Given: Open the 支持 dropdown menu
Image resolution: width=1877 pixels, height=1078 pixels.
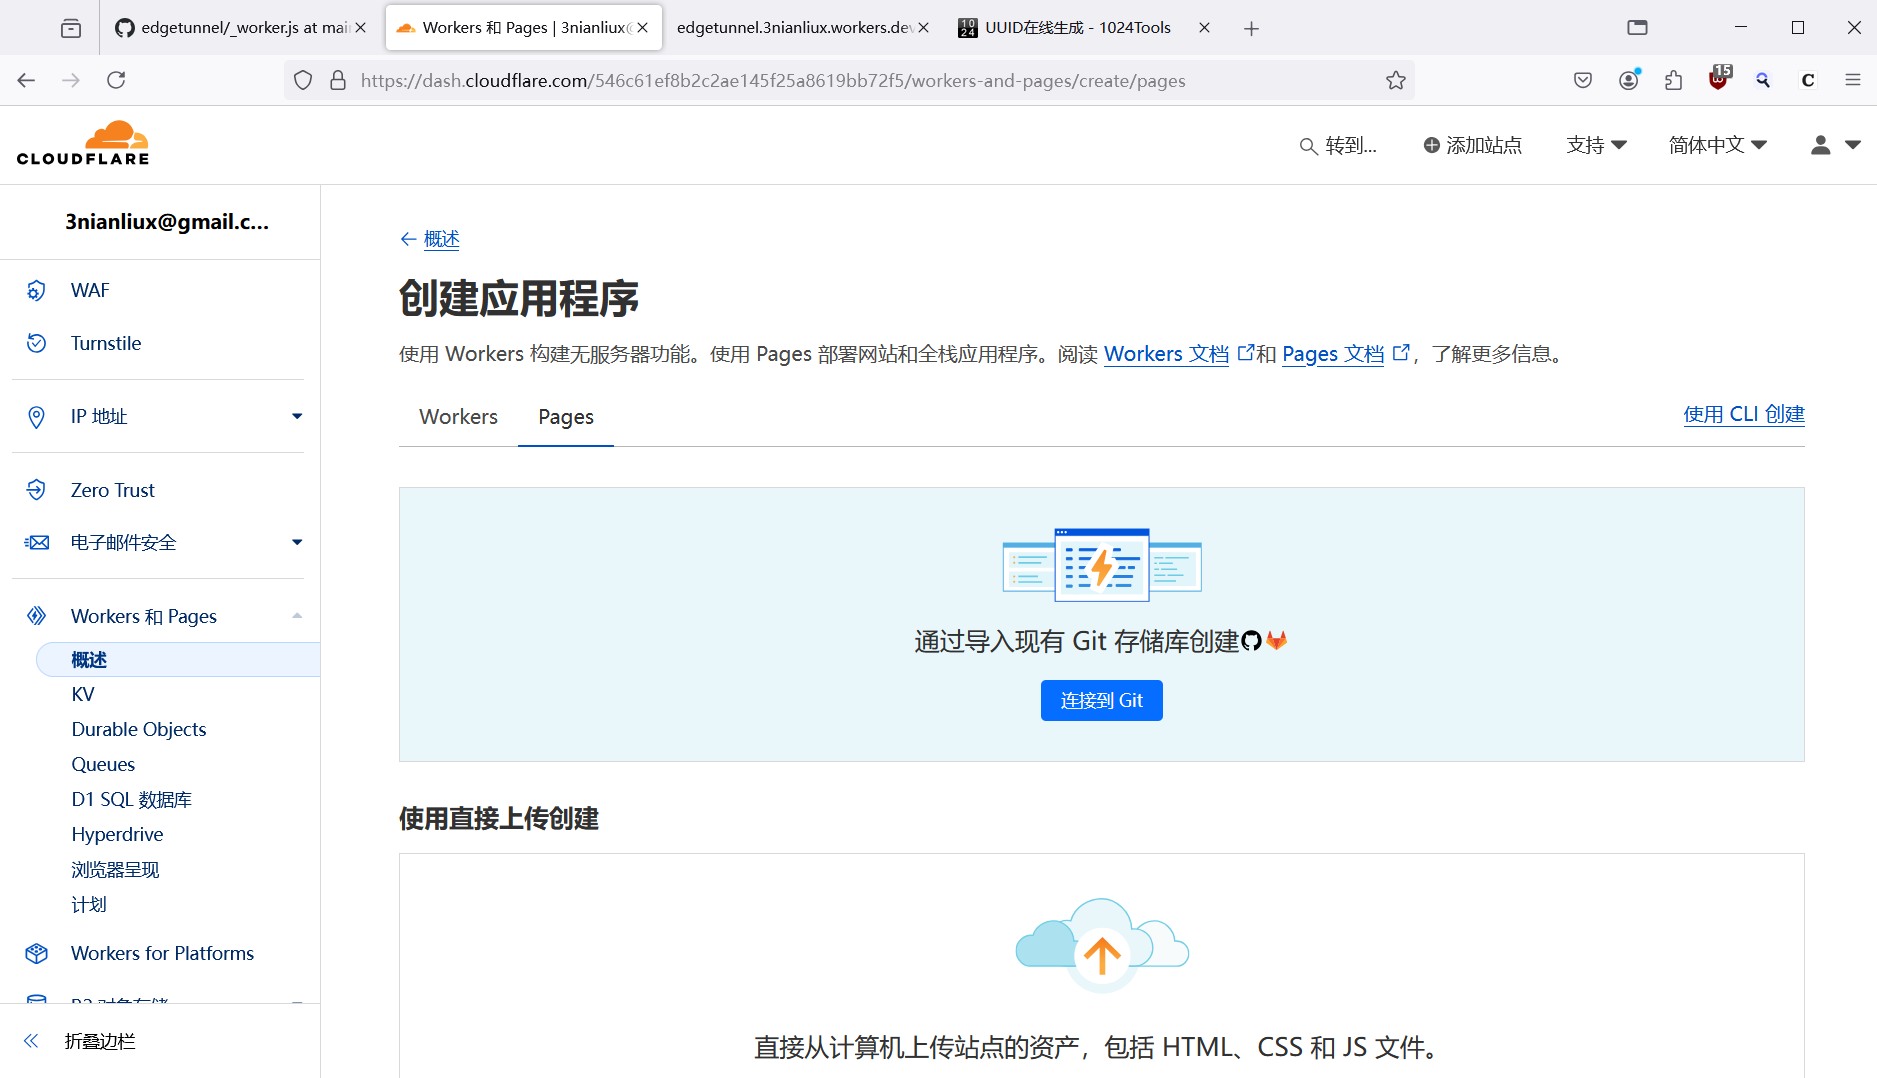Looking at the screenshot, I should (x=1597, y=145).
